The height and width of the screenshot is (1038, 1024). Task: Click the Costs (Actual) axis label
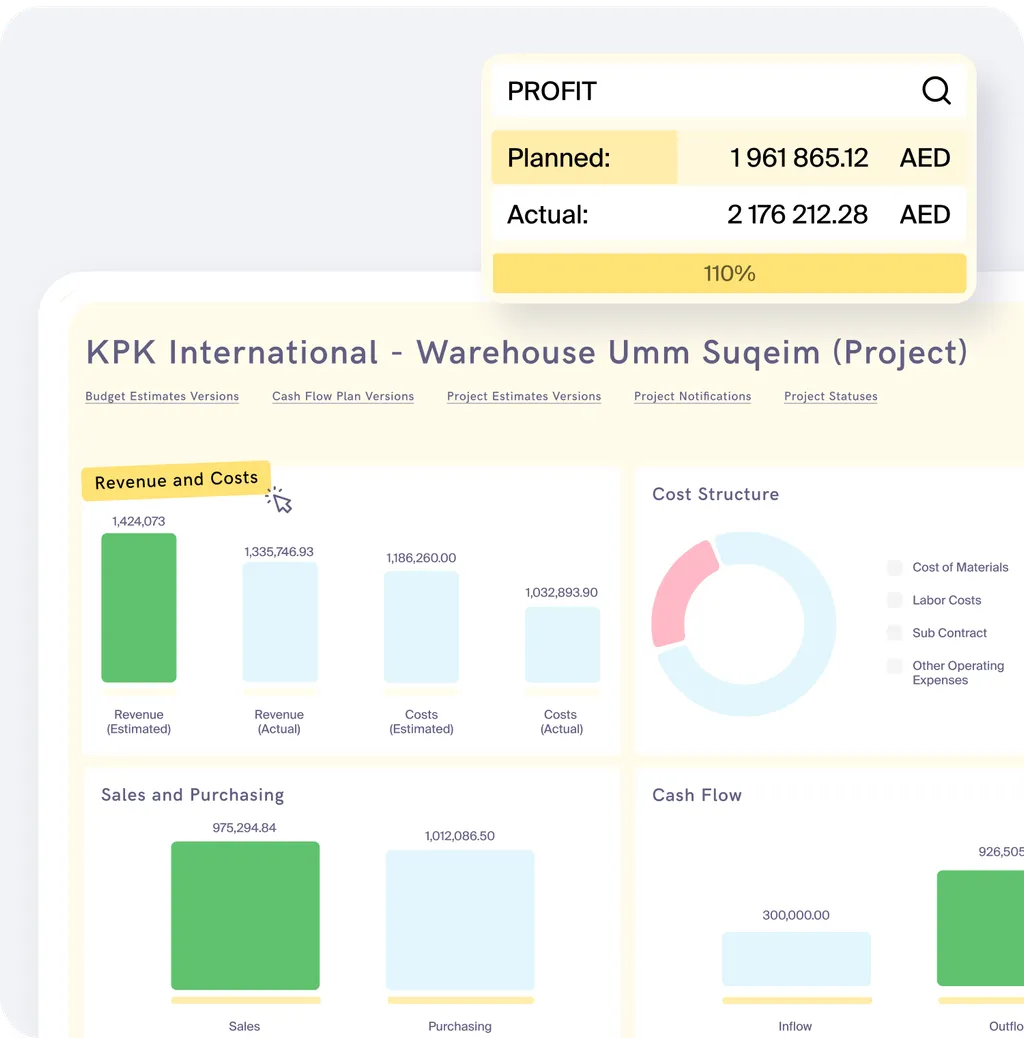click(x=561, y=722)
